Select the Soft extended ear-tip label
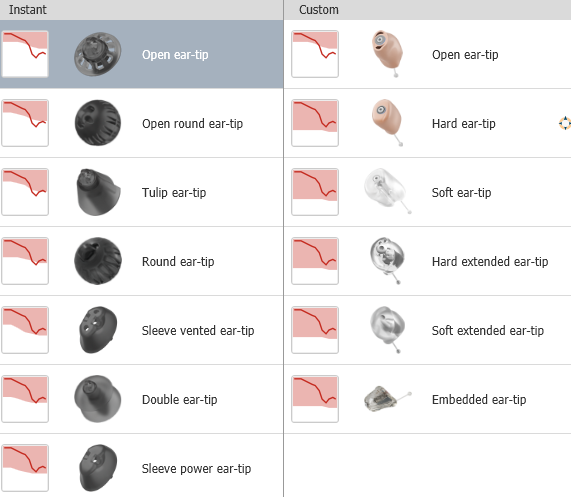This screenshot has width=571, height=497. pyautogui.click(x=488, y=331)
